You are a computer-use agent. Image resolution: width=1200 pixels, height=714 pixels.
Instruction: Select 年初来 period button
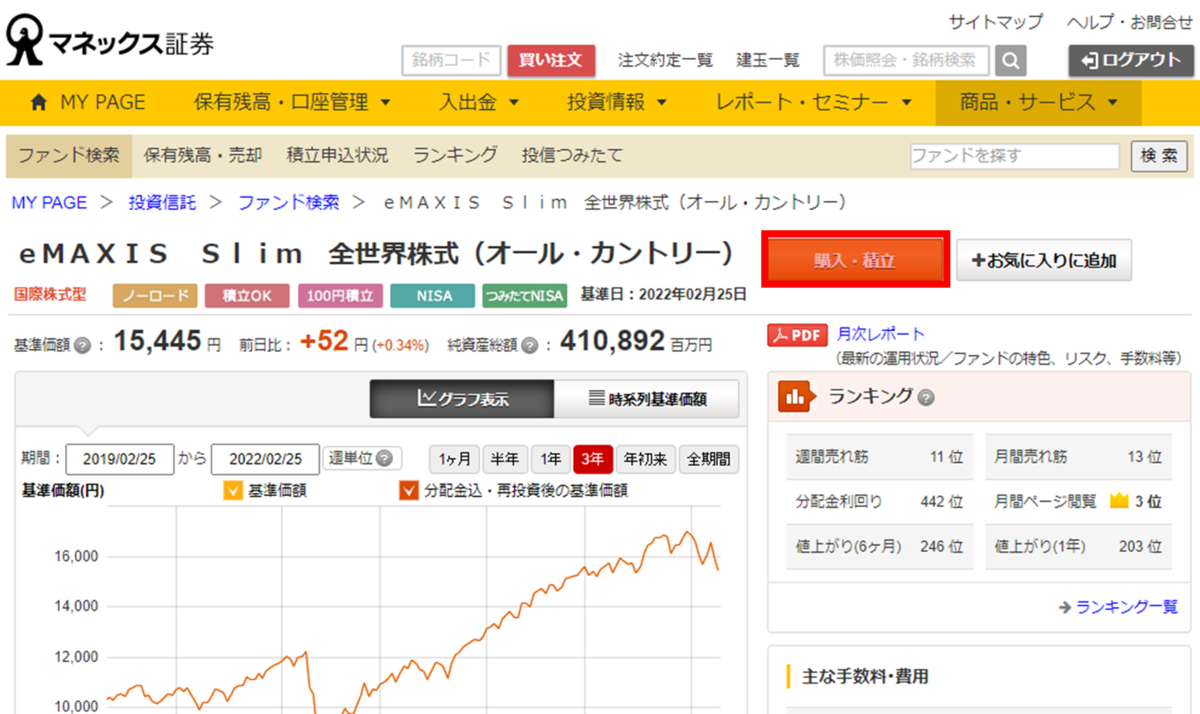tap(646, 460)
